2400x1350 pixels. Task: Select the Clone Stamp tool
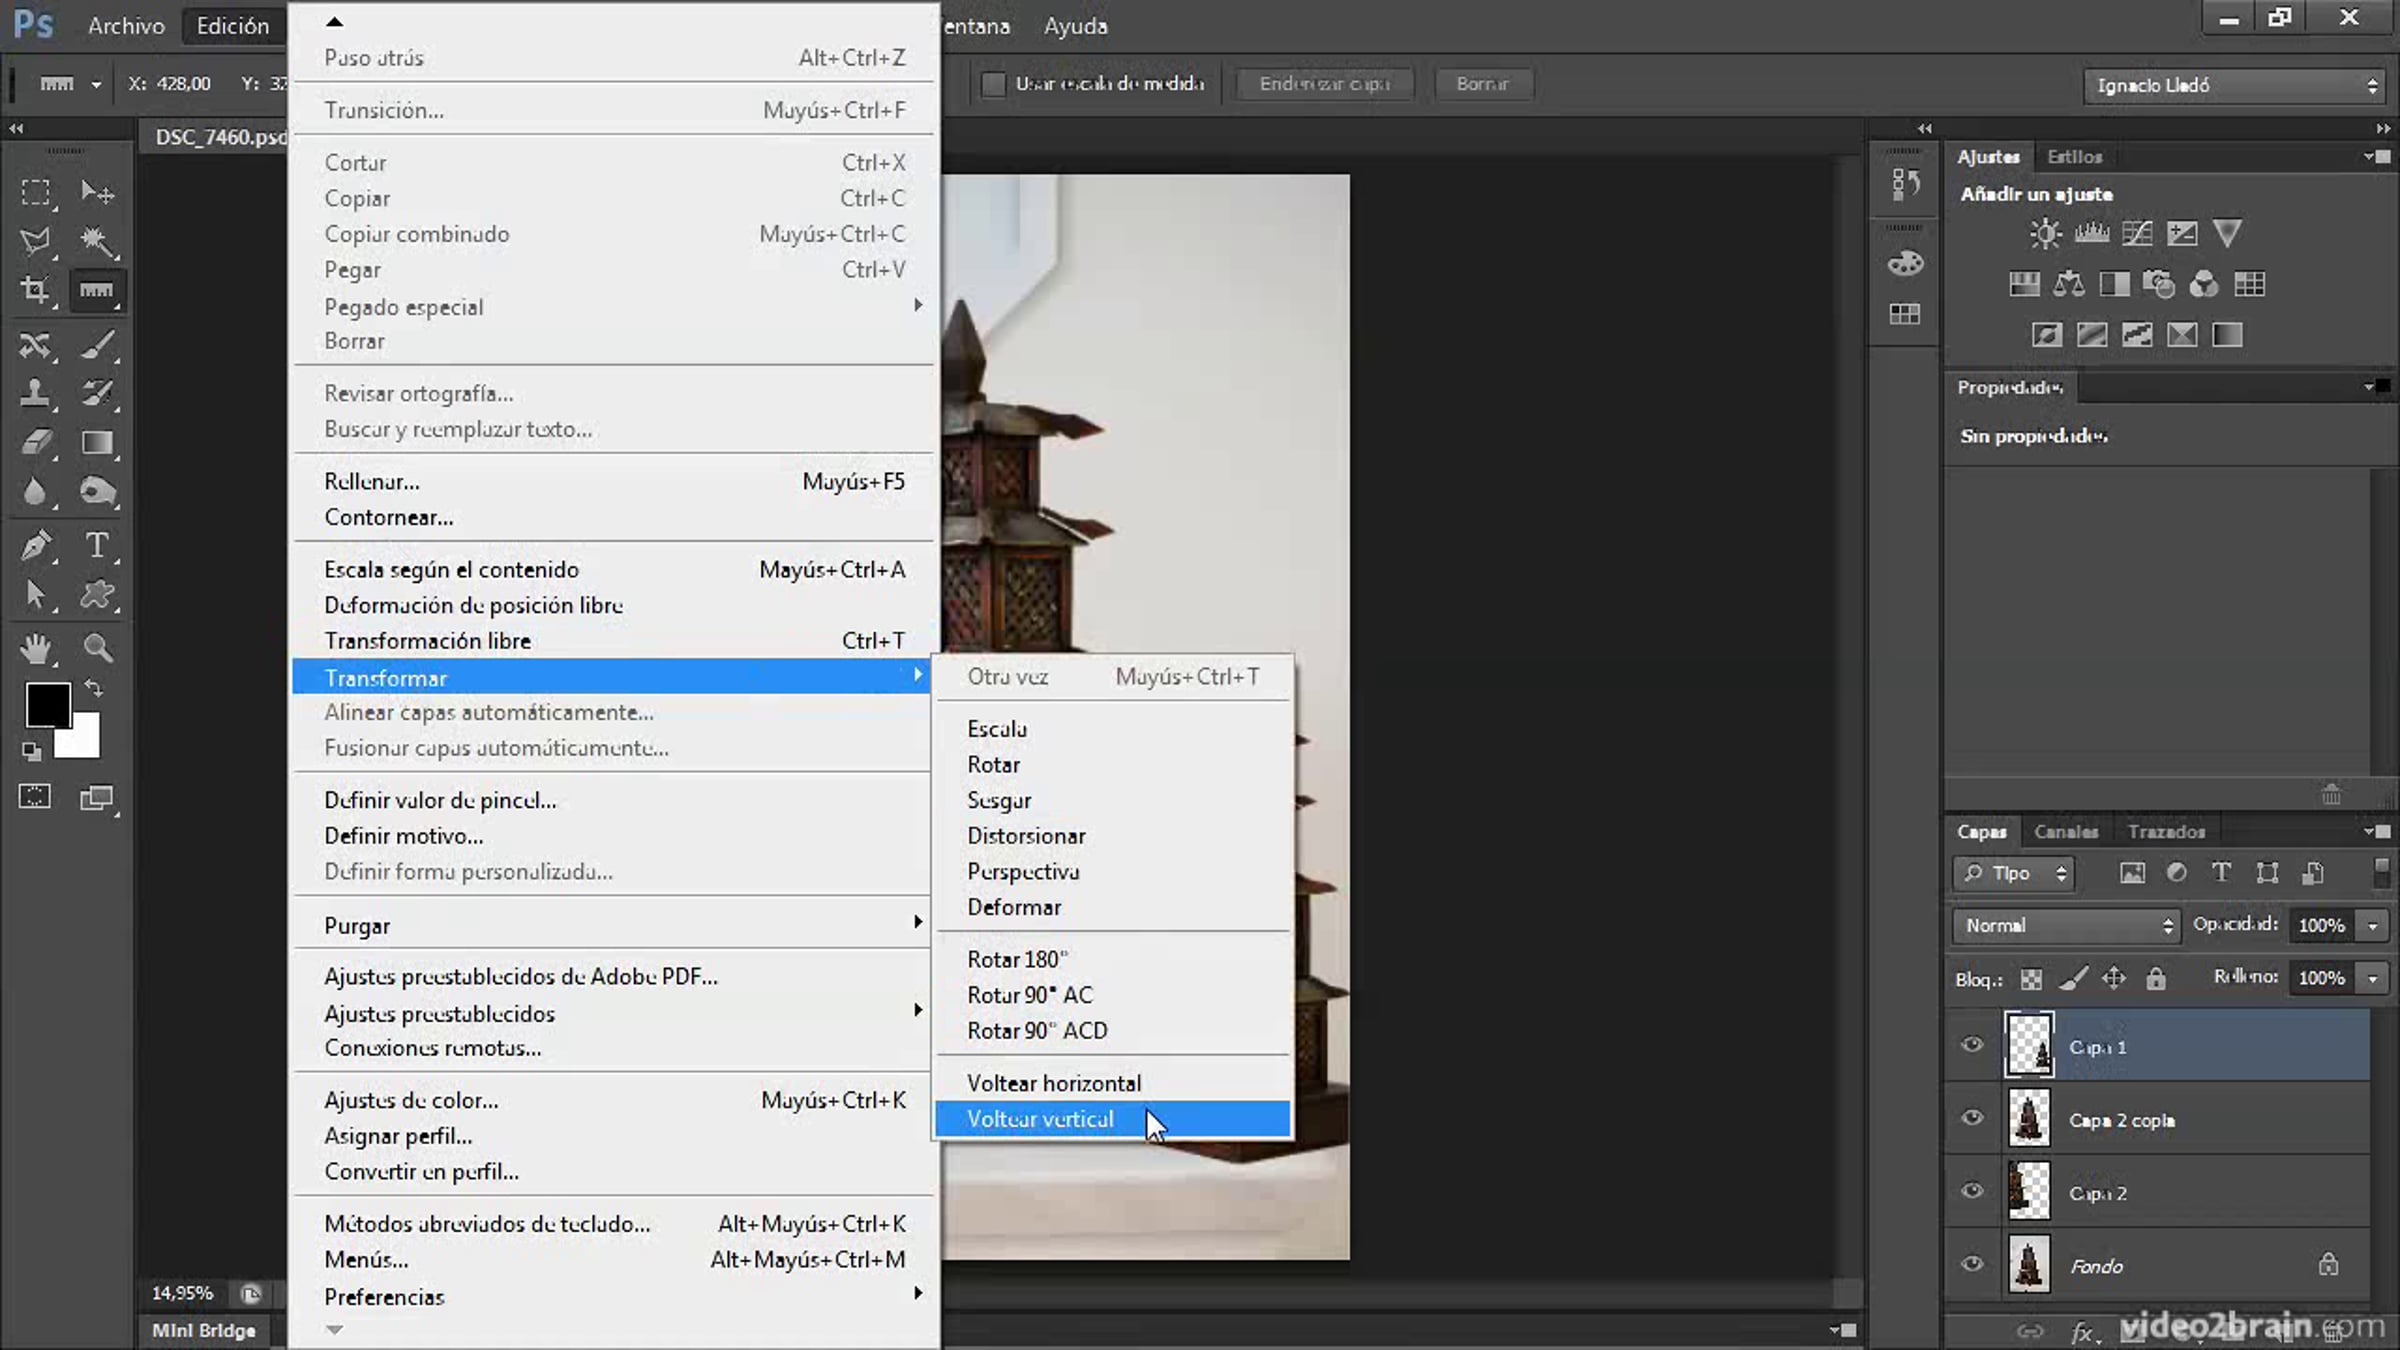[x=36, y=393]
